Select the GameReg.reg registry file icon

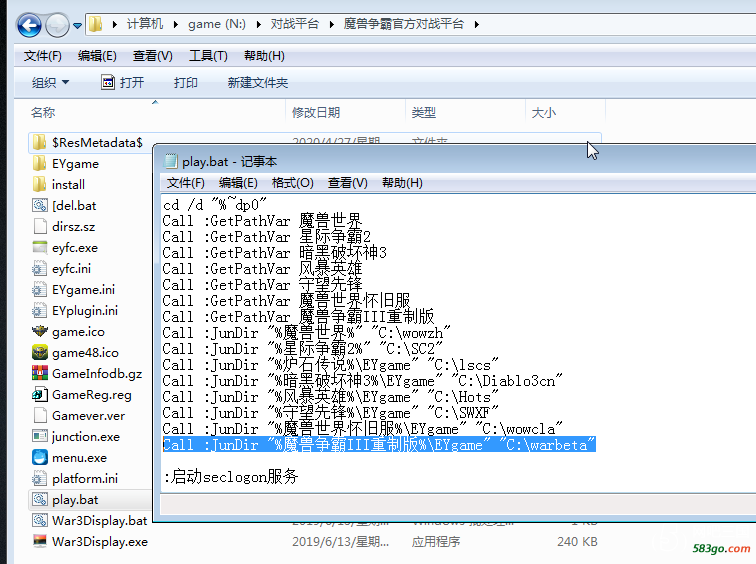point(40,394)
